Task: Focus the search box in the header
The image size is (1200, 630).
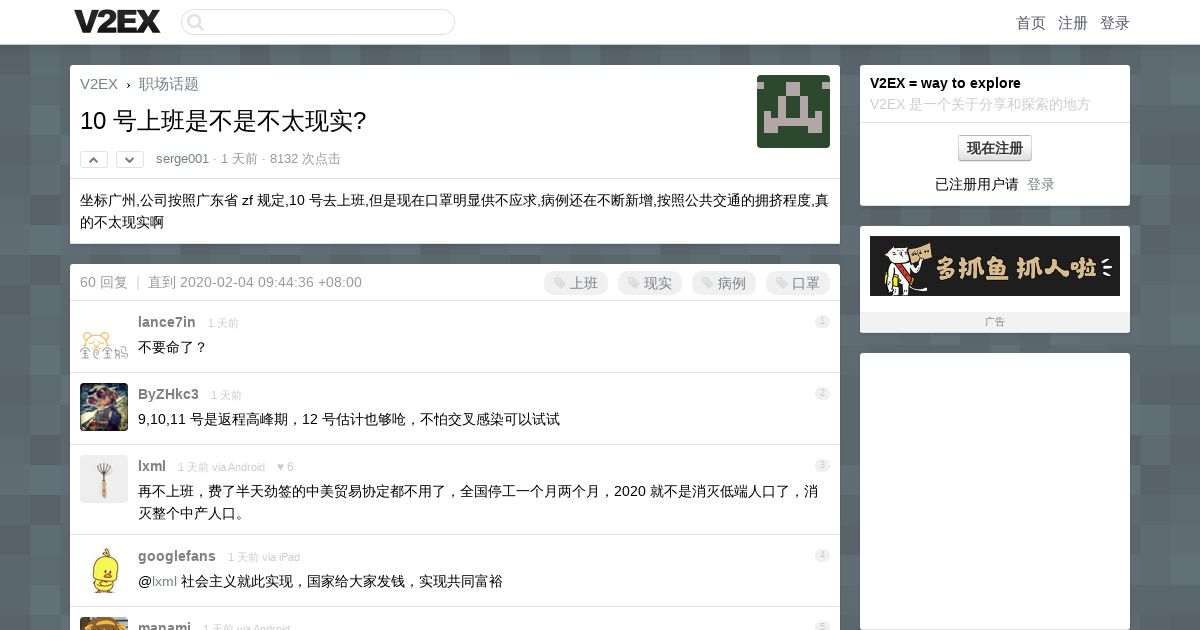Action: coord(318,22)
